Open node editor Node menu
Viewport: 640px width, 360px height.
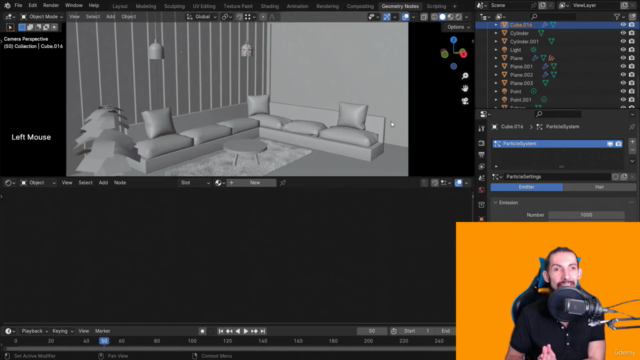click(x=120, y=182)
